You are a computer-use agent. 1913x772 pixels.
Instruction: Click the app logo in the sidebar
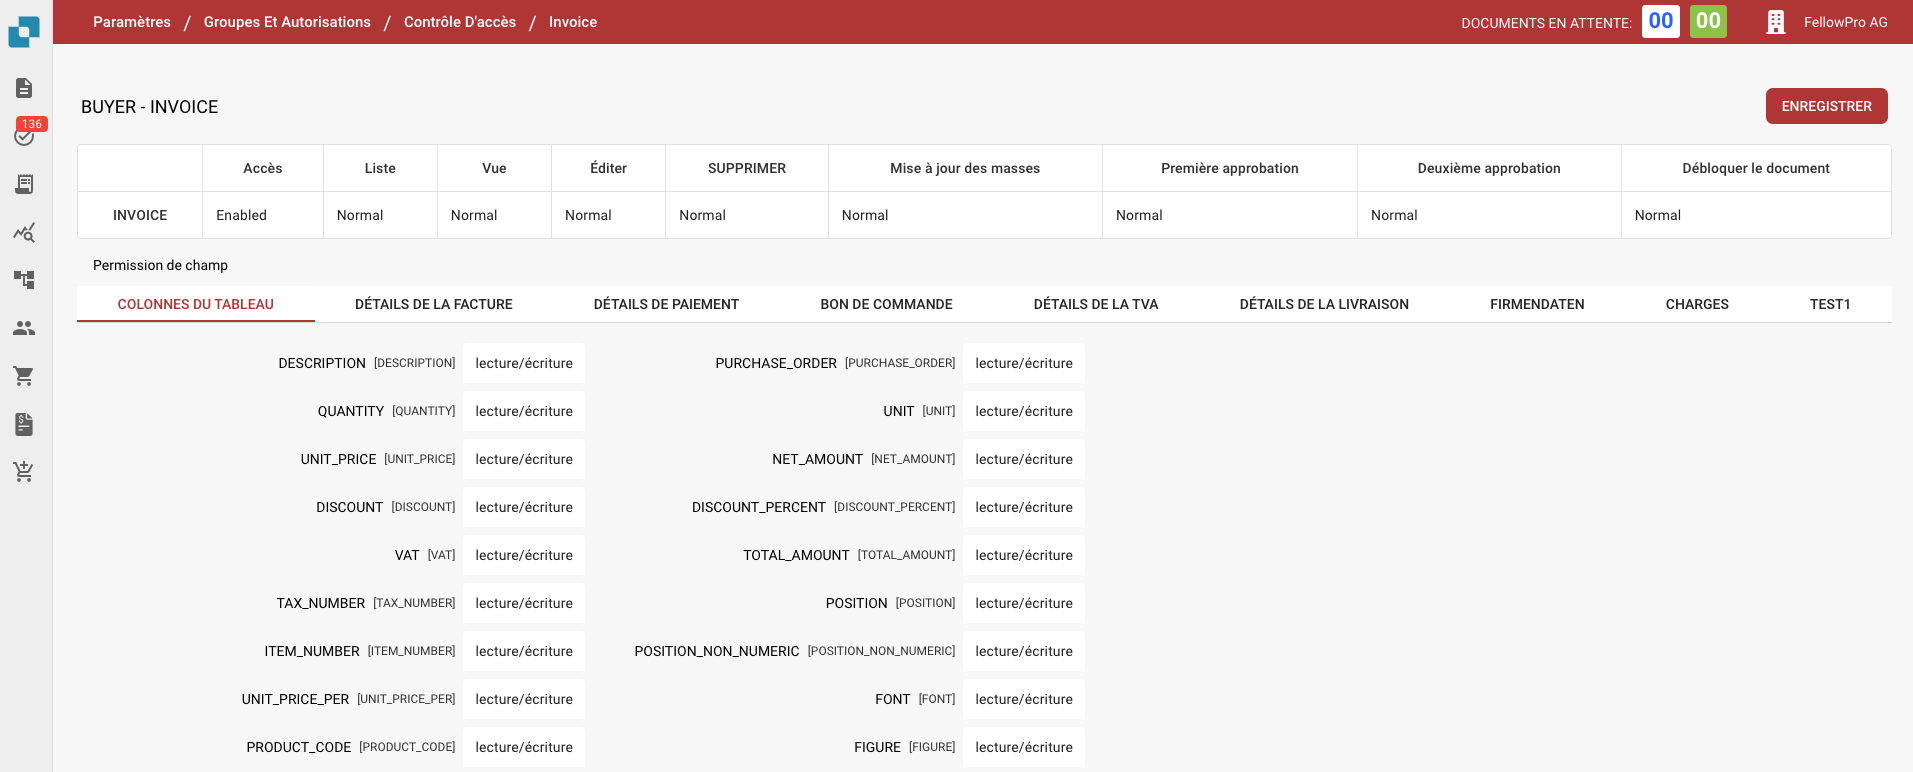tap(24, 32)
